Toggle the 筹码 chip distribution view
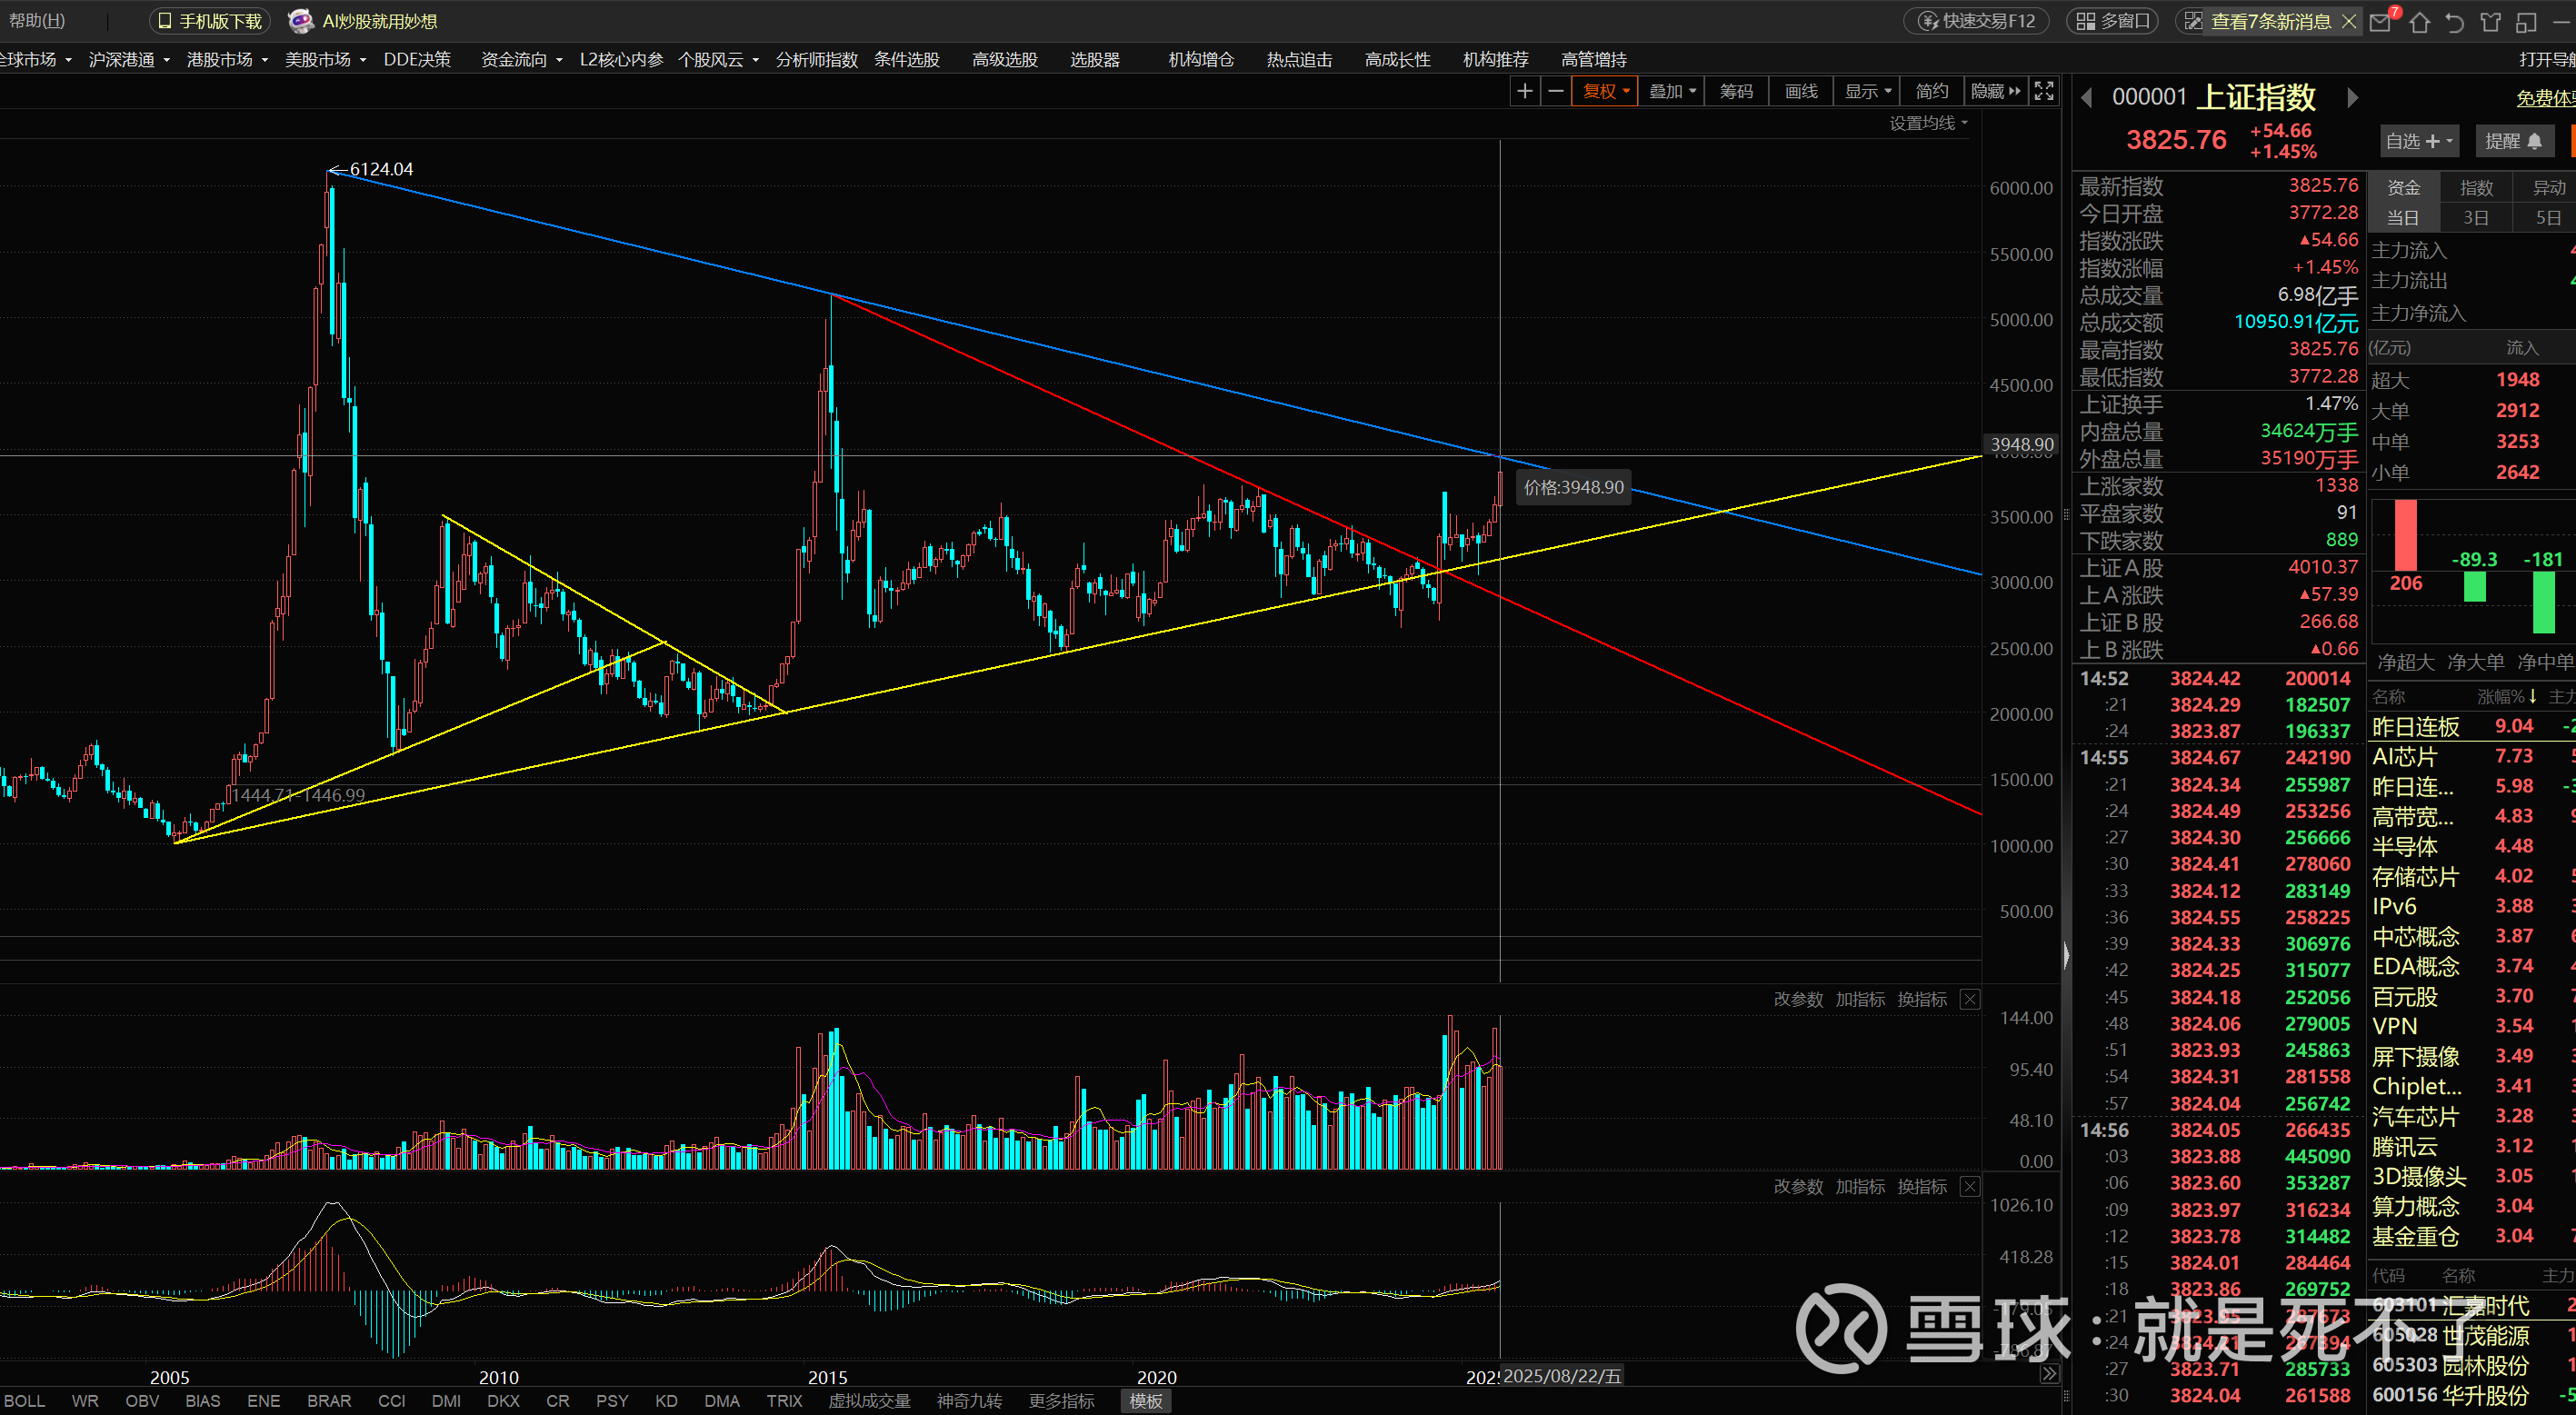This screenshot has width=2576, height=1415. click(x=1736, y=91)
